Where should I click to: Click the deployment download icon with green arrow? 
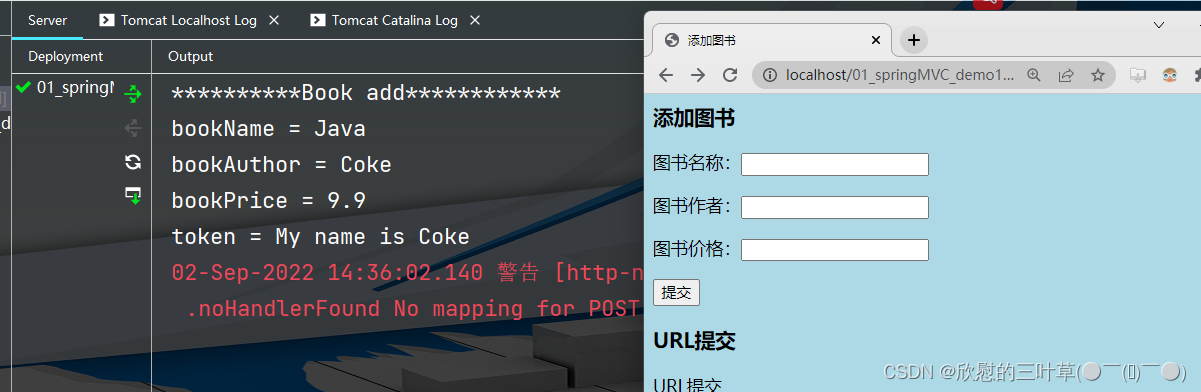click(x=133, y=195)
